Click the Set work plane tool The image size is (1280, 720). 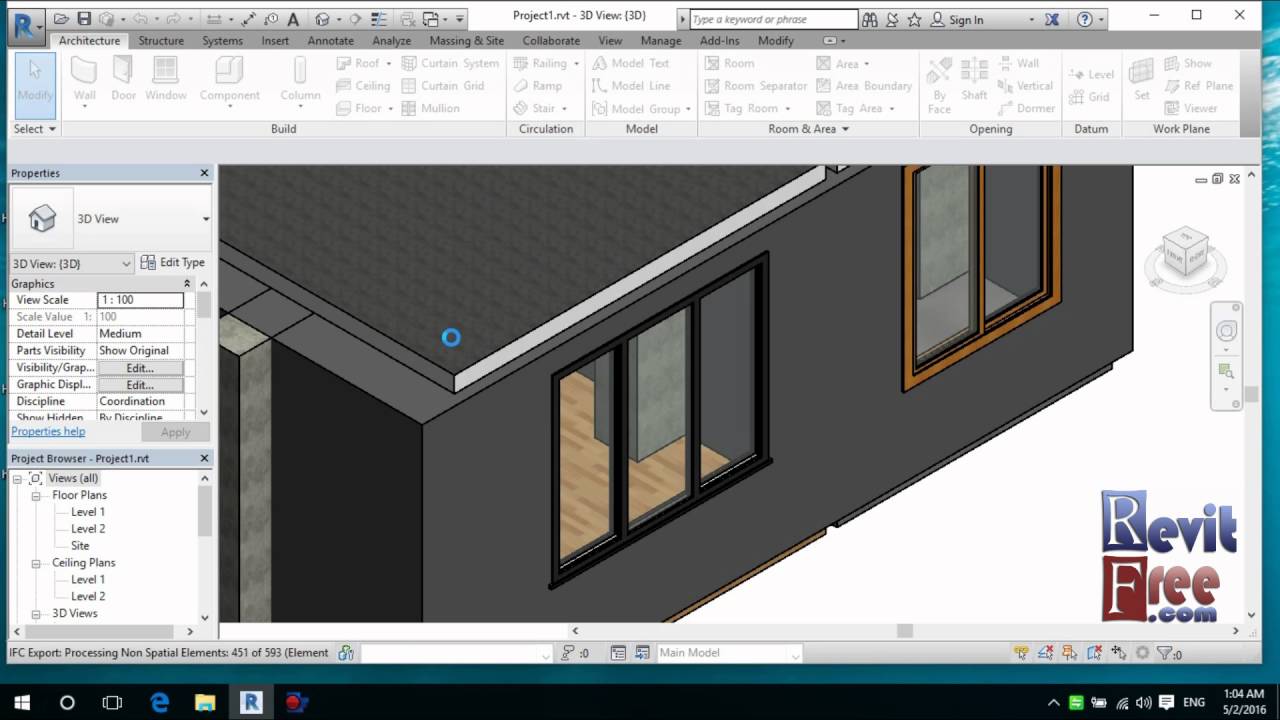(x=1141, y=79)
